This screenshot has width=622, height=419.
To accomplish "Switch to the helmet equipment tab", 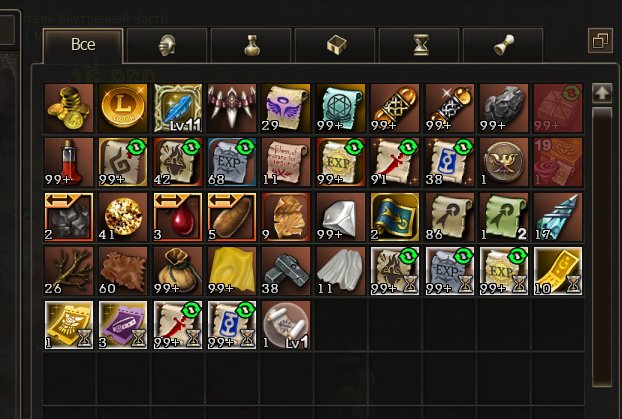I will coord(167,45).
